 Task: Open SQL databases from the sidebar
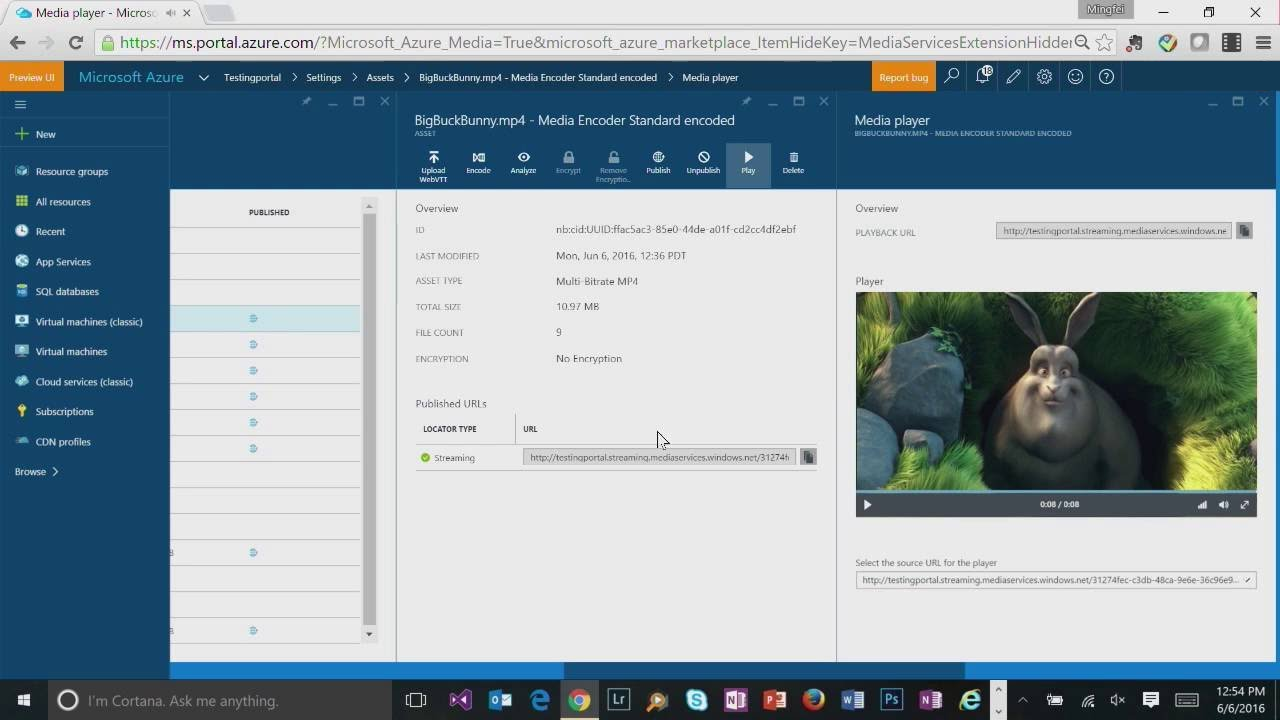click(x=65, y=291)
